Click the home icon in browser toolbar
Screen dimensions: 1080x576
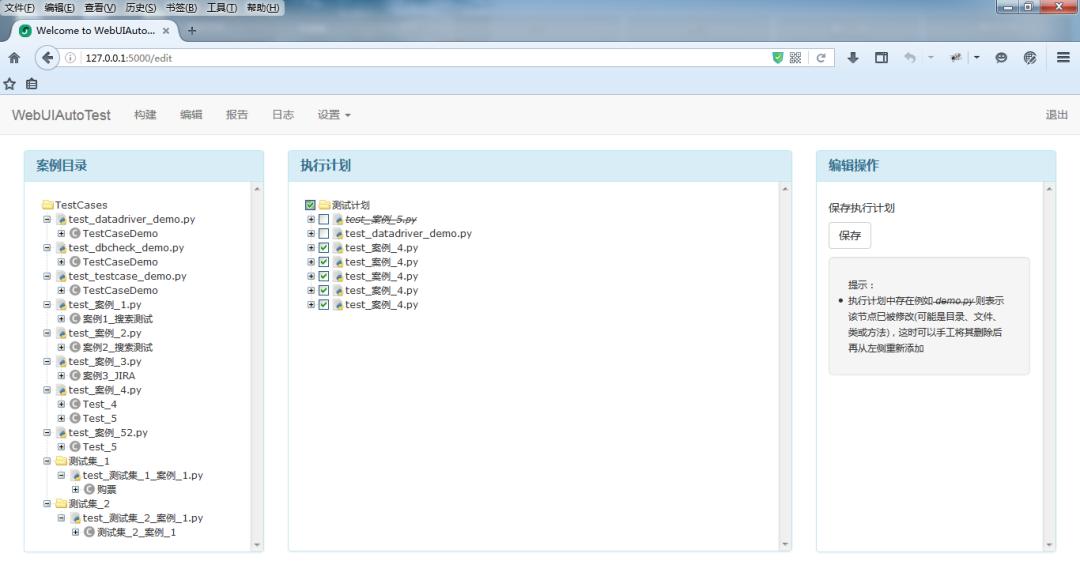[x=14, y=58]
